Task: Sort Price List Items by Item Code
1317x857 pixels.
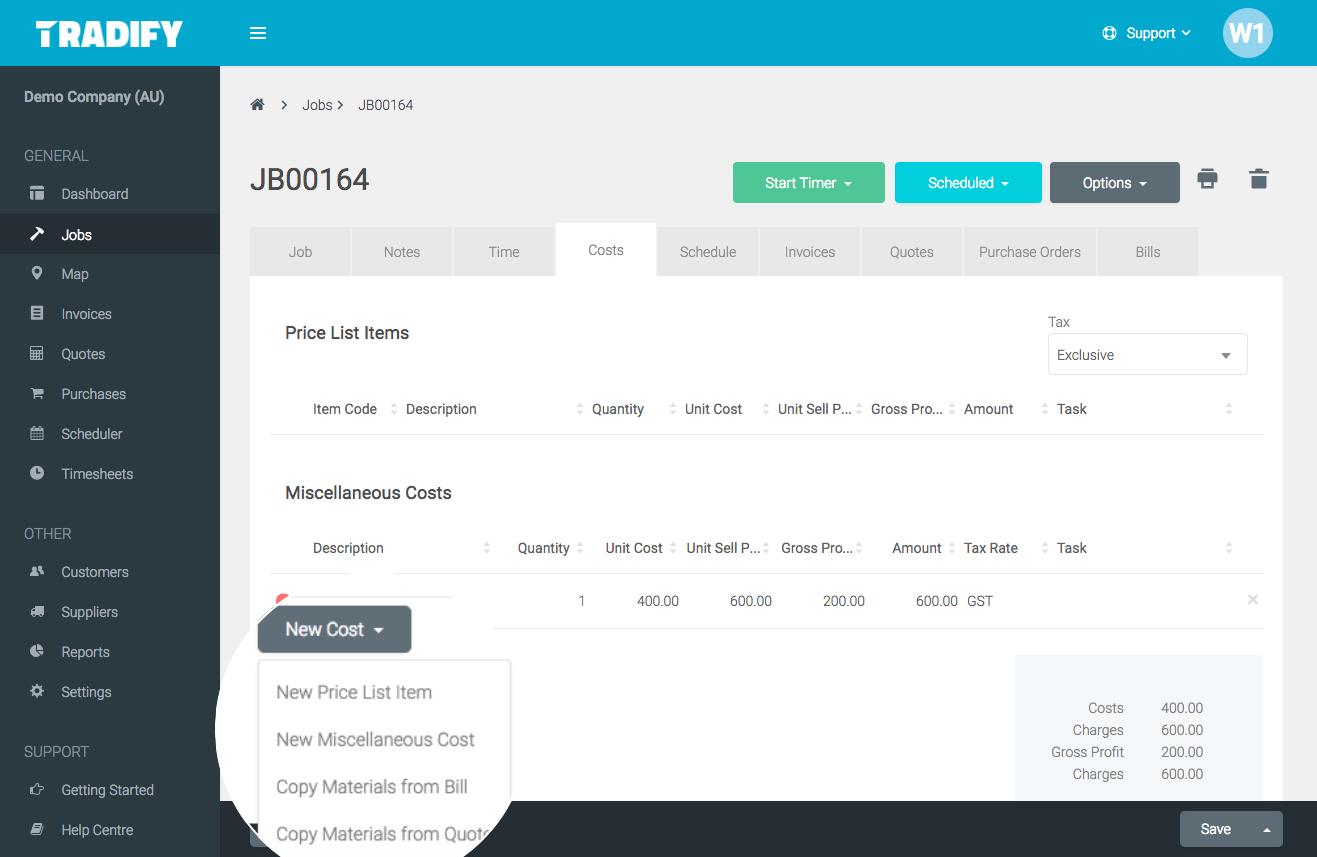Action: coord(345,409)
